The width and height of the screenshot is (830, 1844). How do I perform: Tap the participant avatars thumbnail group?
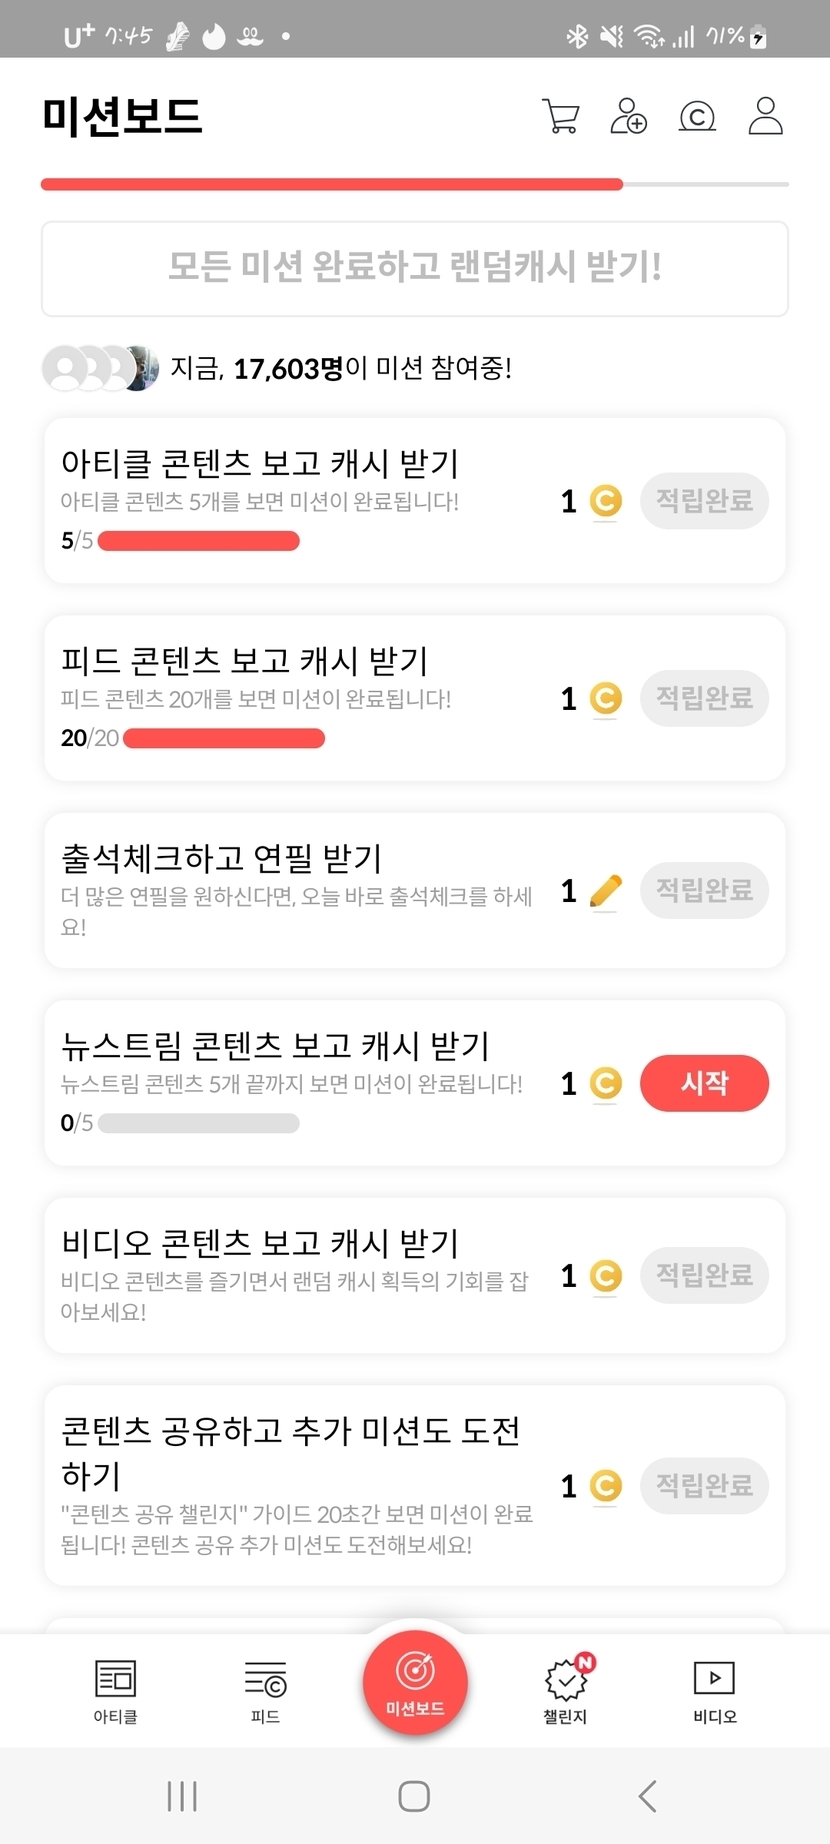pos(100,368)
